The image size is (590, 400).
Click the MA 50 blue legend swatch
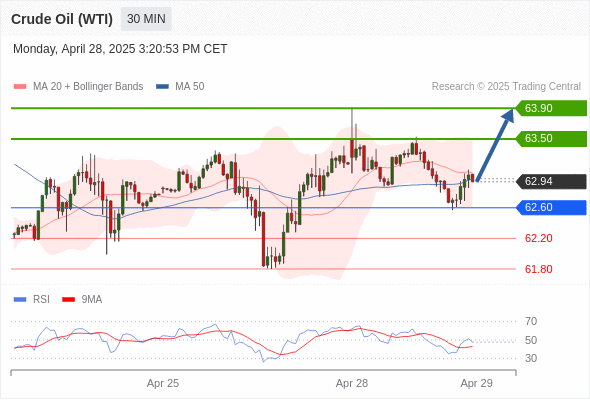162,87
